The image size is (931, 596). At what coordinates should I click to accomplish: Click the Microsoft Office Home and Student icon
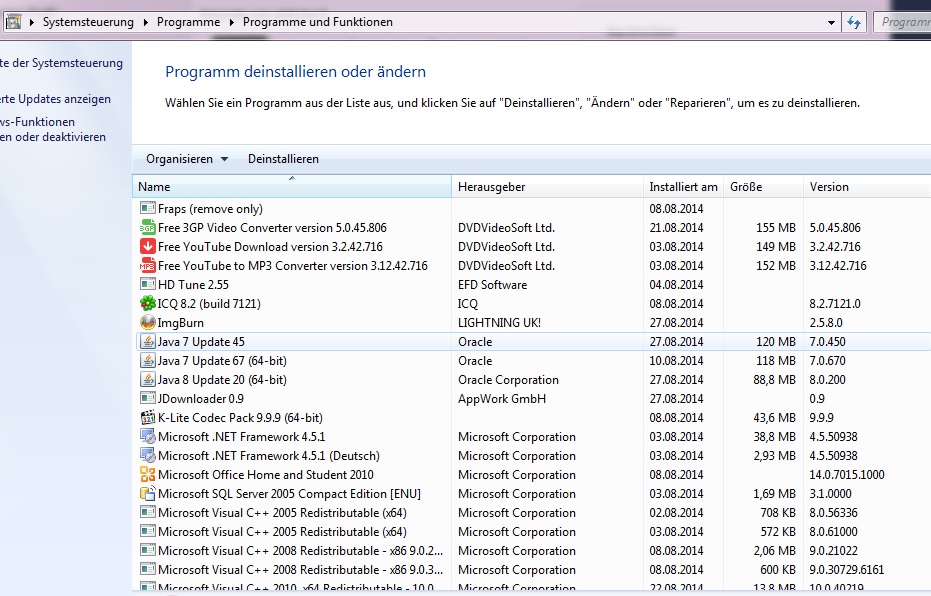click(147, 474)
